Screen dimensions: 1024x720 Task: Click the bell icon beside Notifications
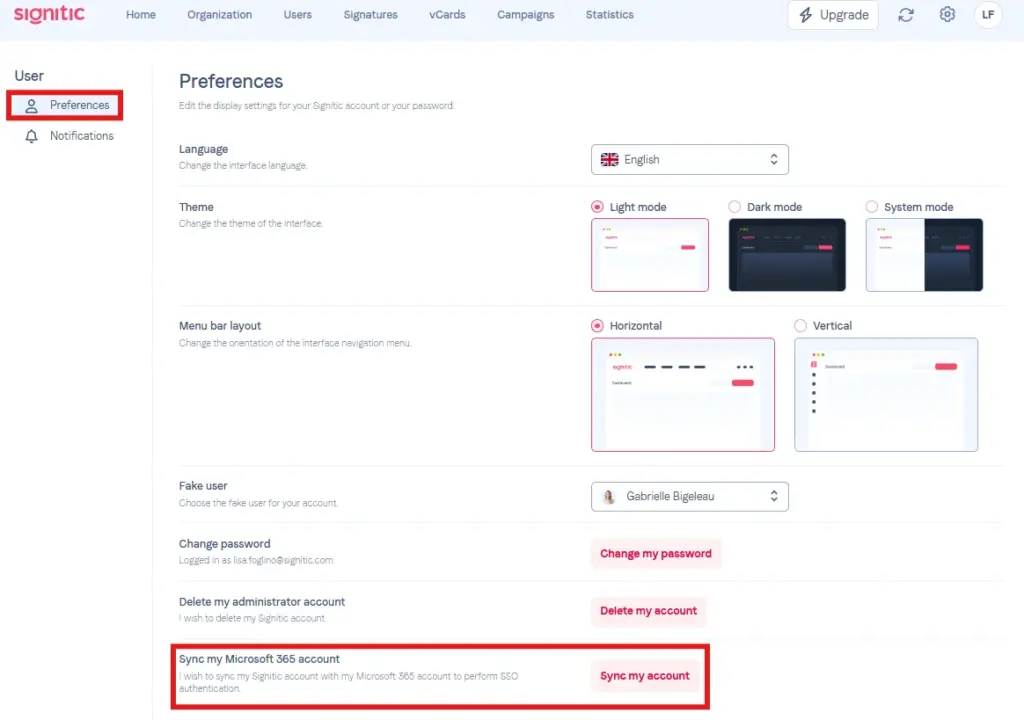pos(31,136)
